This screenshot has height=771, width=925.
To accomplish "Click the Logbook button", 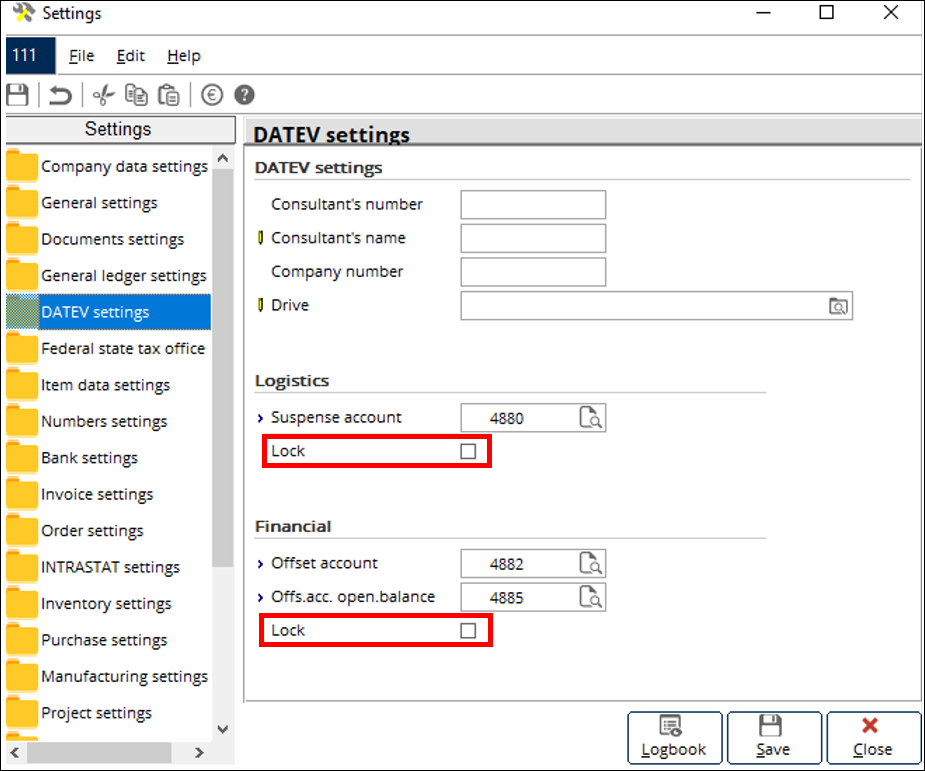I will click(x=674, y=737).
